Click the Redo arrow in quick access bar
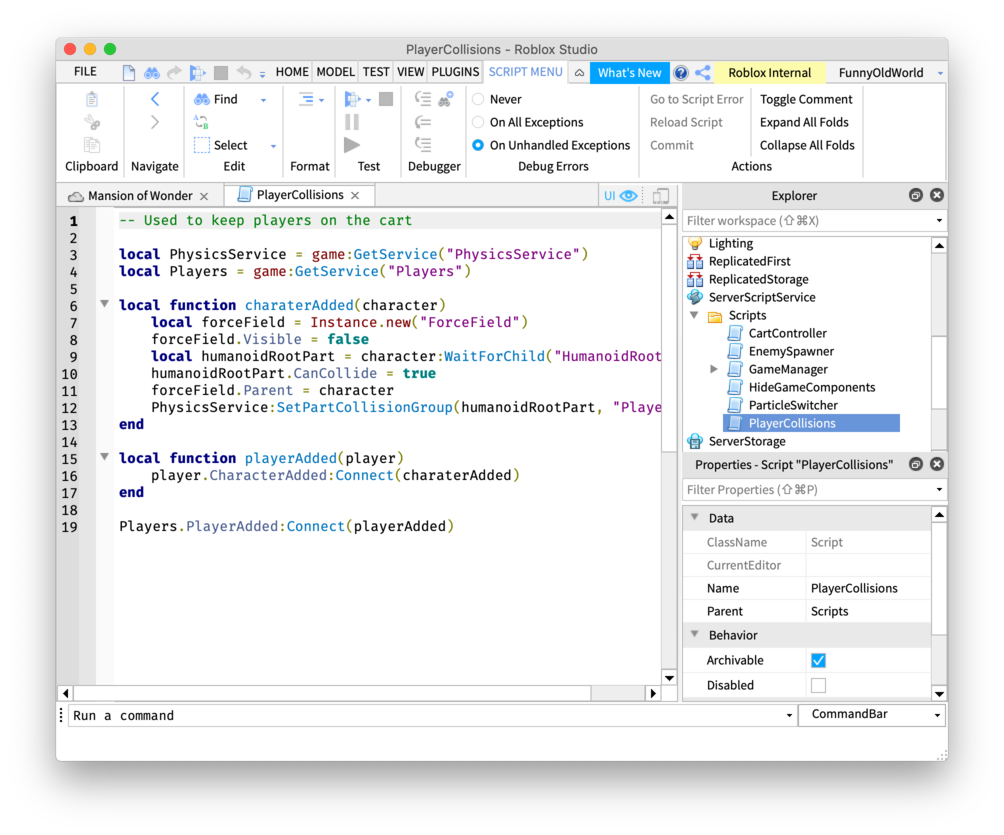This screenshot has width=1004, height=835. (174, 73)
